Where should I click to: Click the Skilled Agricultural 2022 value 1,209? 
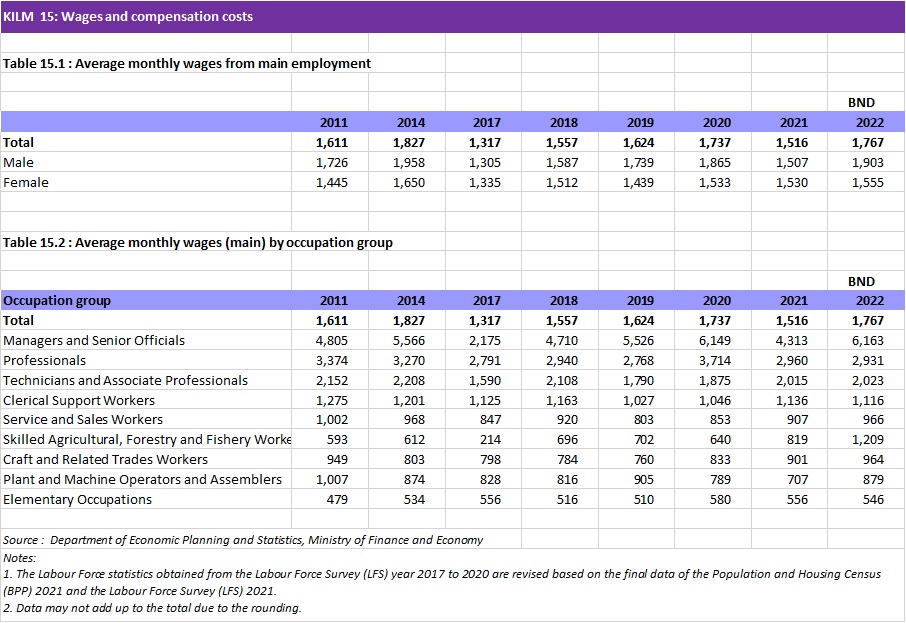(x=867, y=439)
